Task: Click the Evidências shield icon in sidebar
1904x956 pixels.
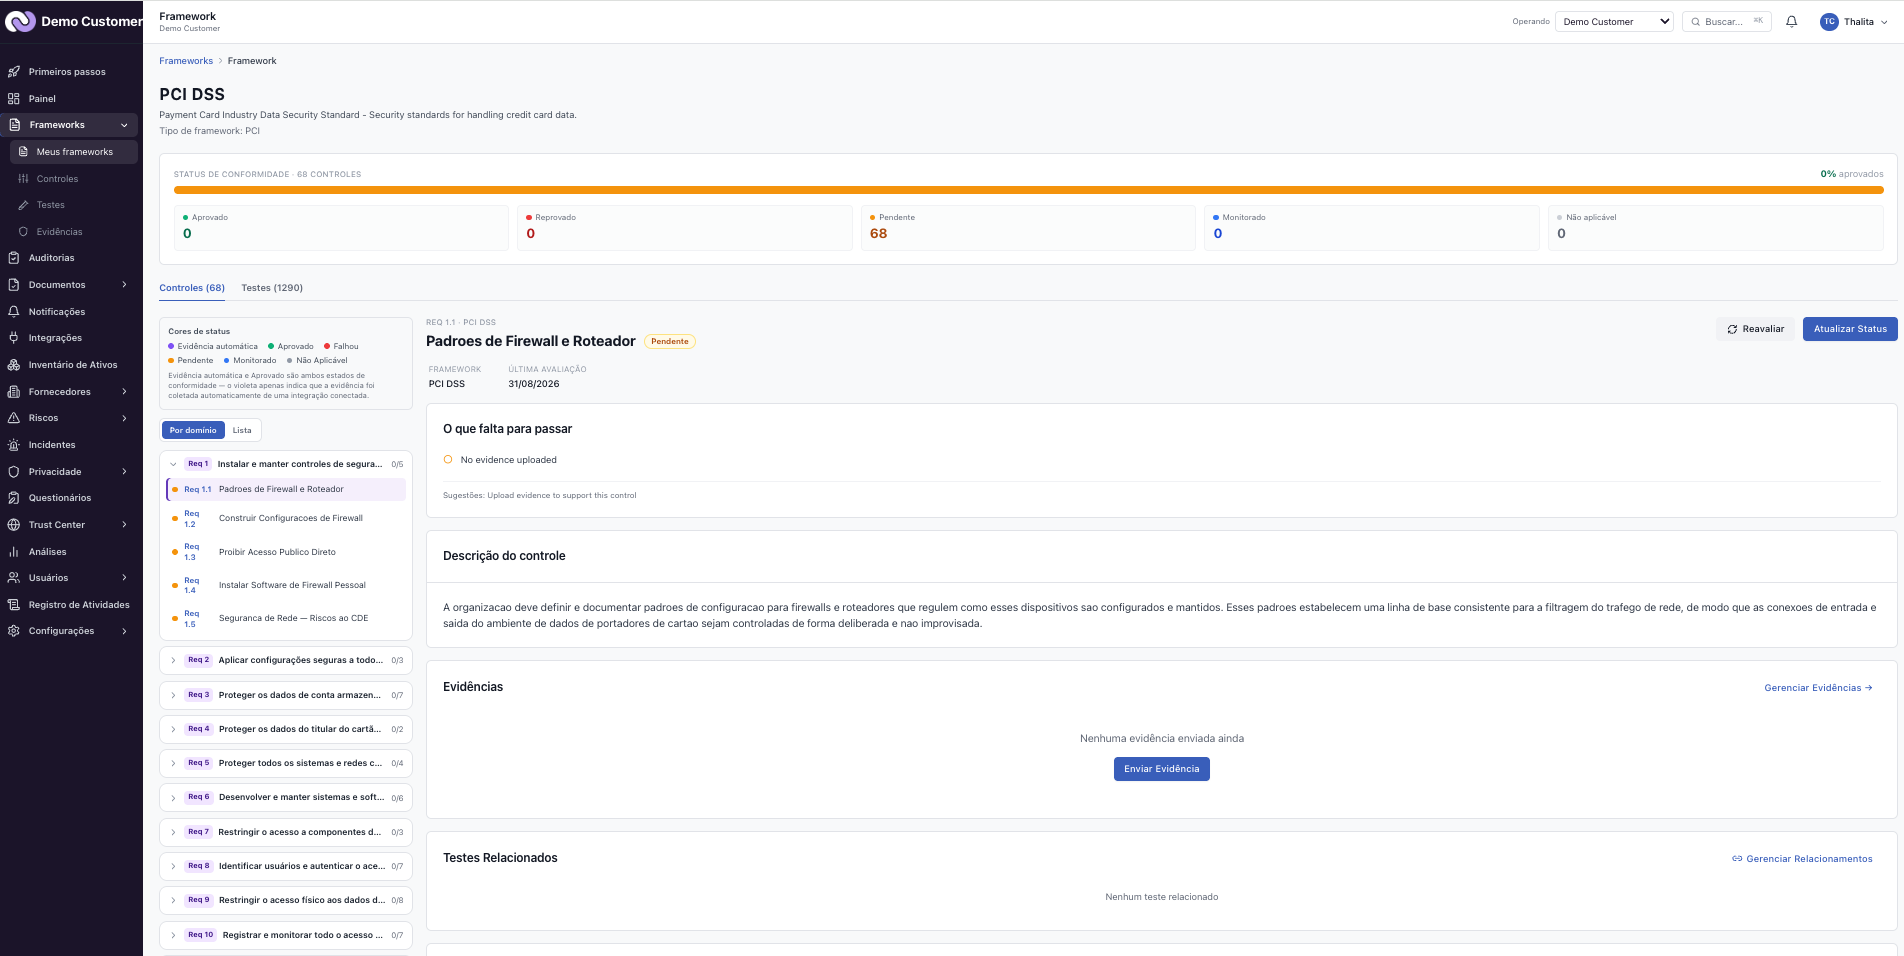Action: point(23,232)
